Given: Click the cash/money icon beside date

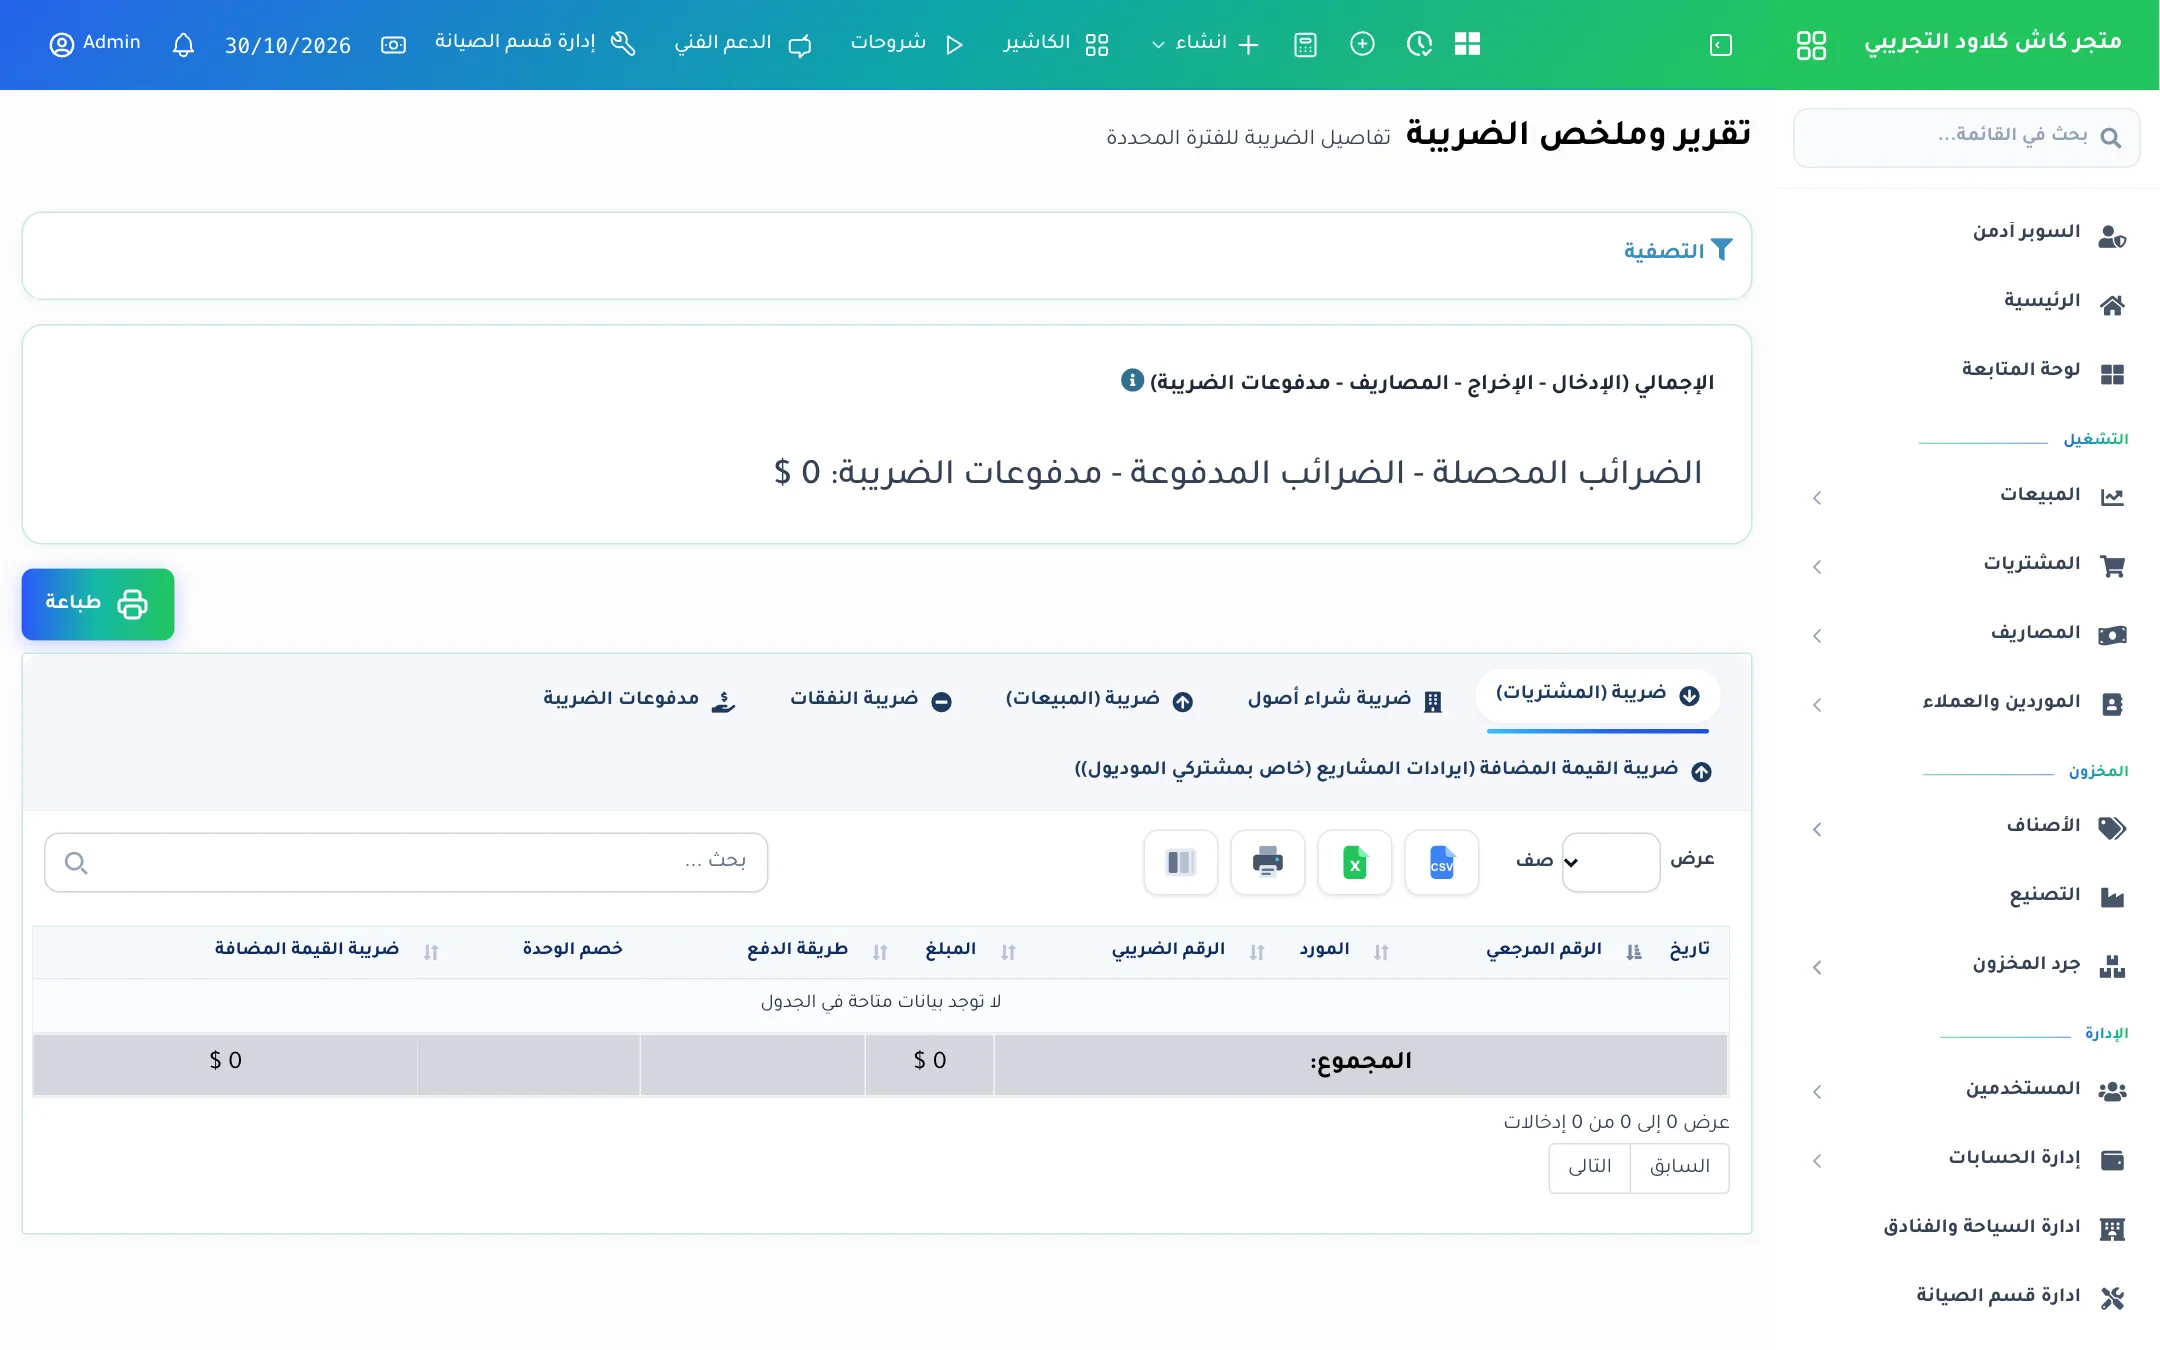Looking at the screenshot, I should point(393,45).
